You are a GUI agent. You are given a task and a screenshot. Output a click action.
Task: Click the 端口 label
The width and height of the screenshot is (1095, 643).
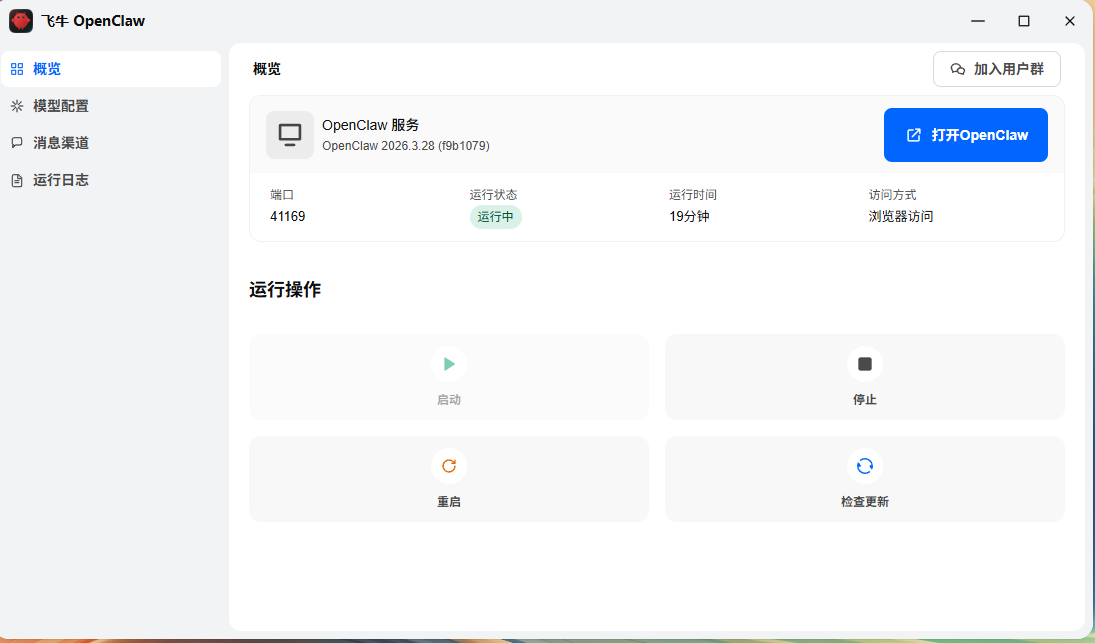pyautogui.click(x=282, y=195)
